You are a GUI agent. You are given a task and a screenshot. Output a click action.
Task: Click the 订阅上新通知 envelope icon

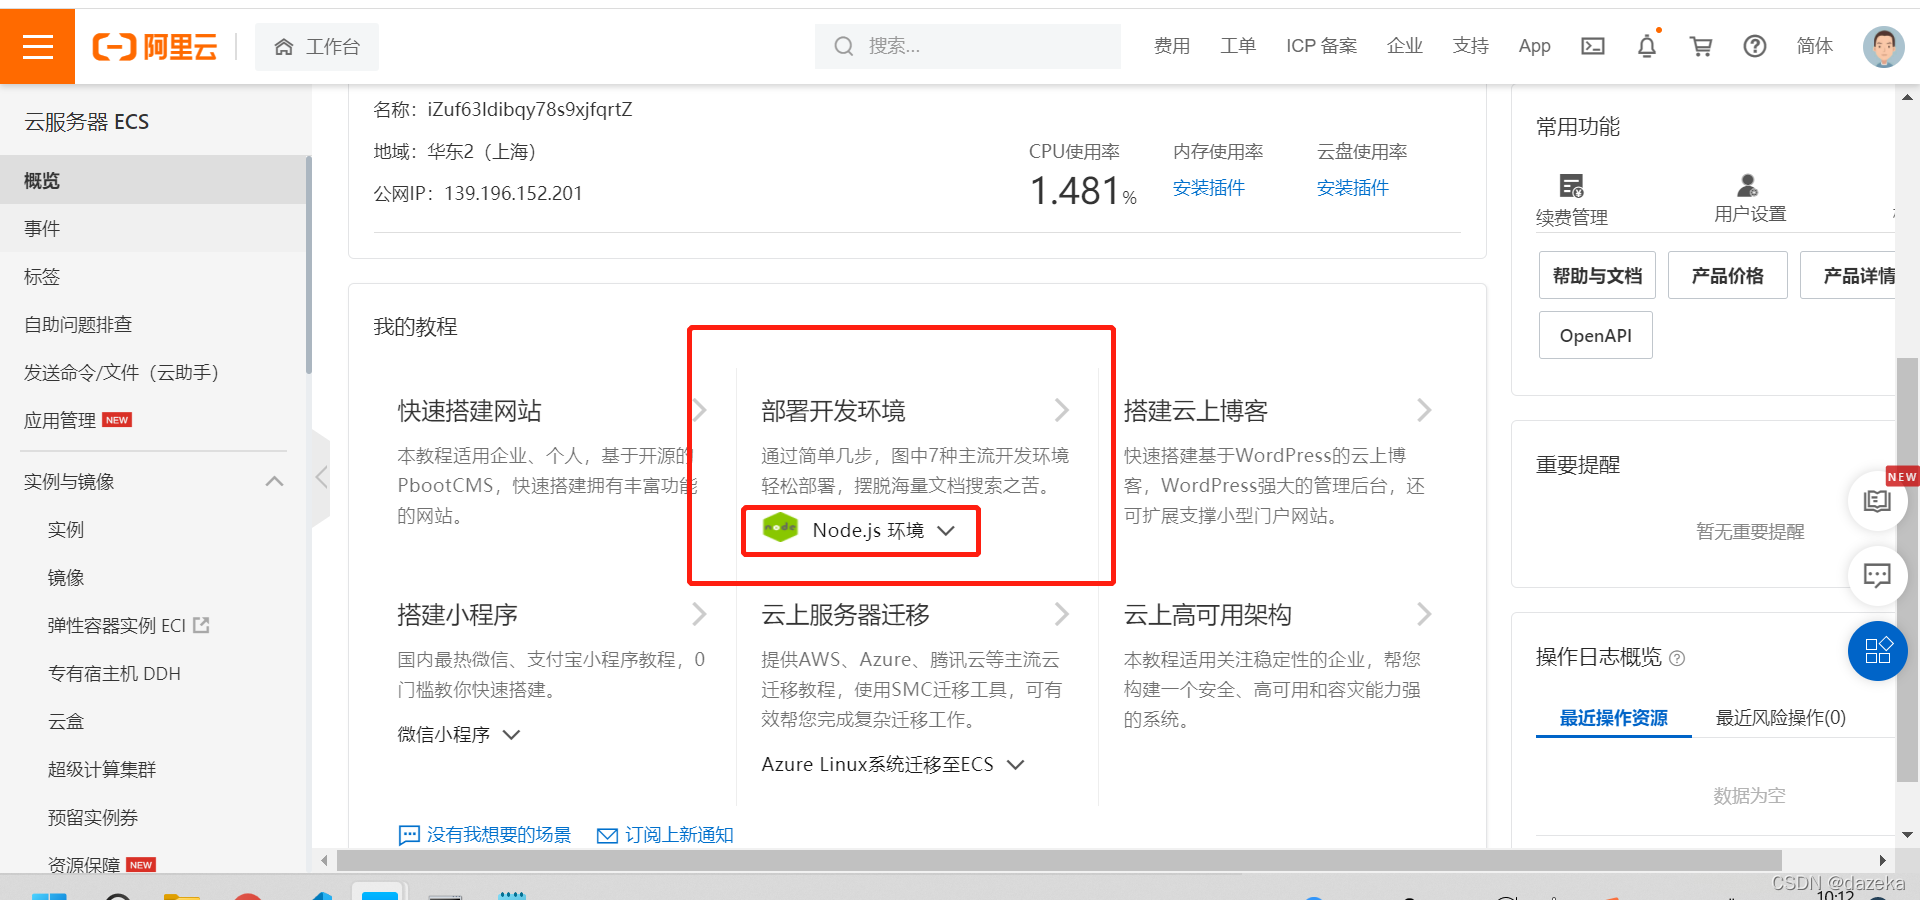click(607, 835)
